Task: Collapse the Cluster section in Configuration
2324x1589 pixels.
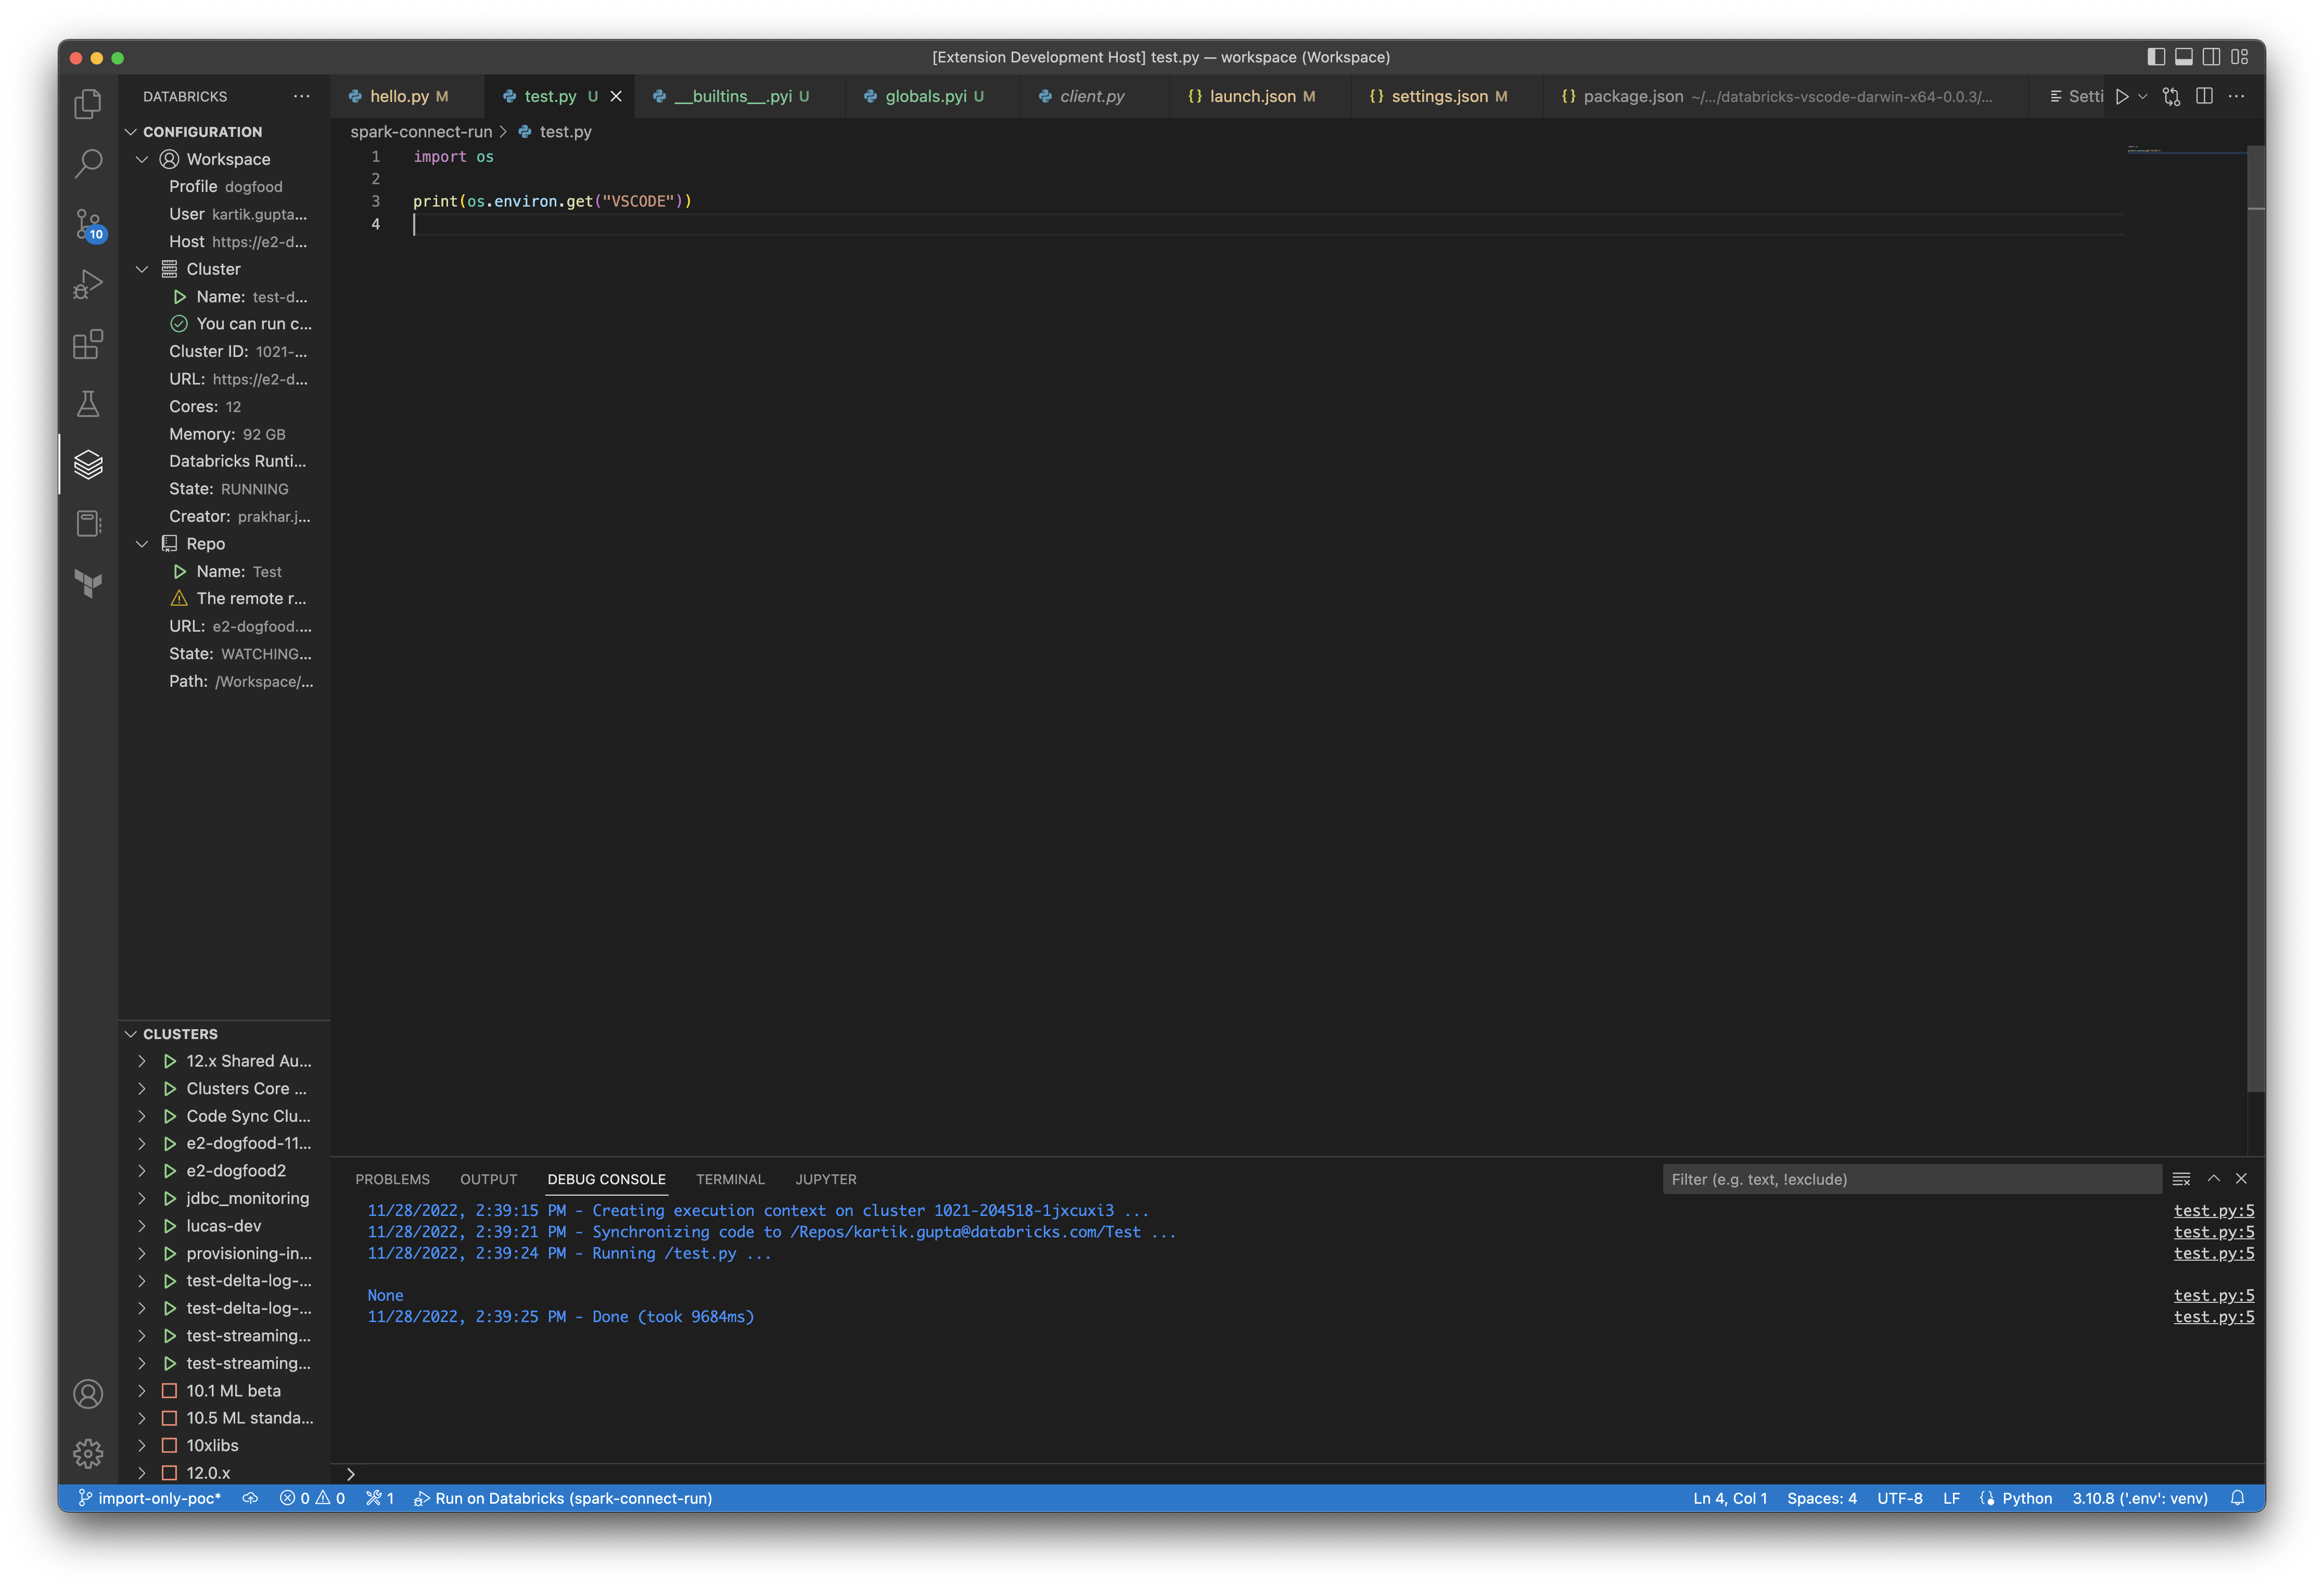Action: 142,269
